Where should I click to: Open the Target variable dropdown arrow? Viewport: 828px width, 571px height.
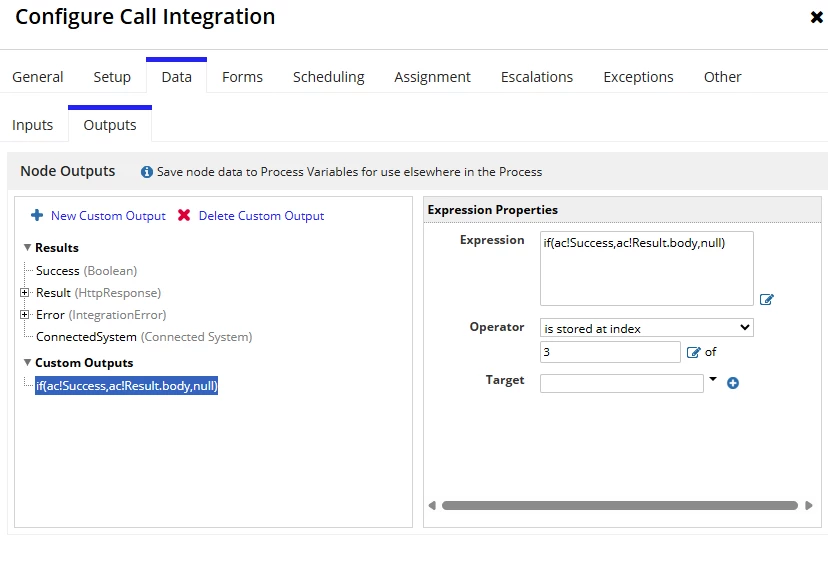pyautogui.click(x=713, y=379)
